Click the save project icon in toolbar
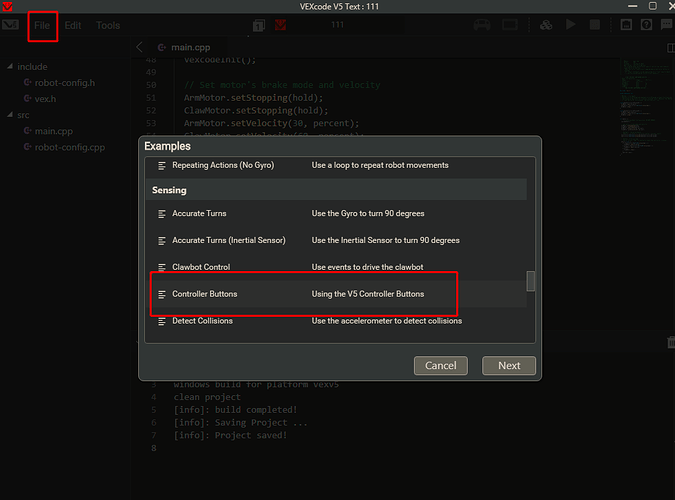675x500 pixels. point(626,25)
